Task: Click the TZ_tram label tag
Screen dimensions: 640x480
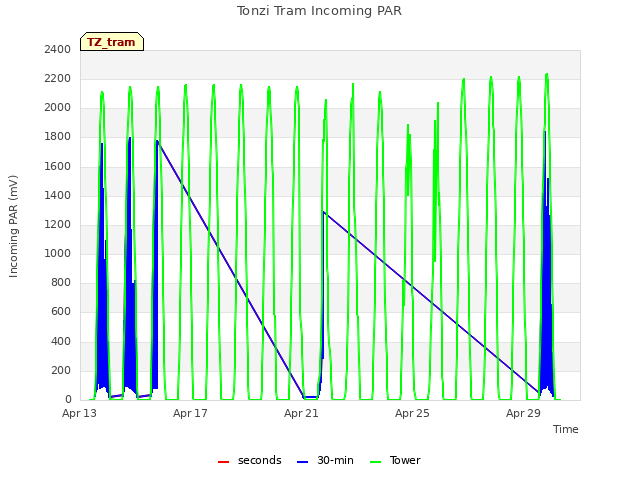Action: pos(112,42)
